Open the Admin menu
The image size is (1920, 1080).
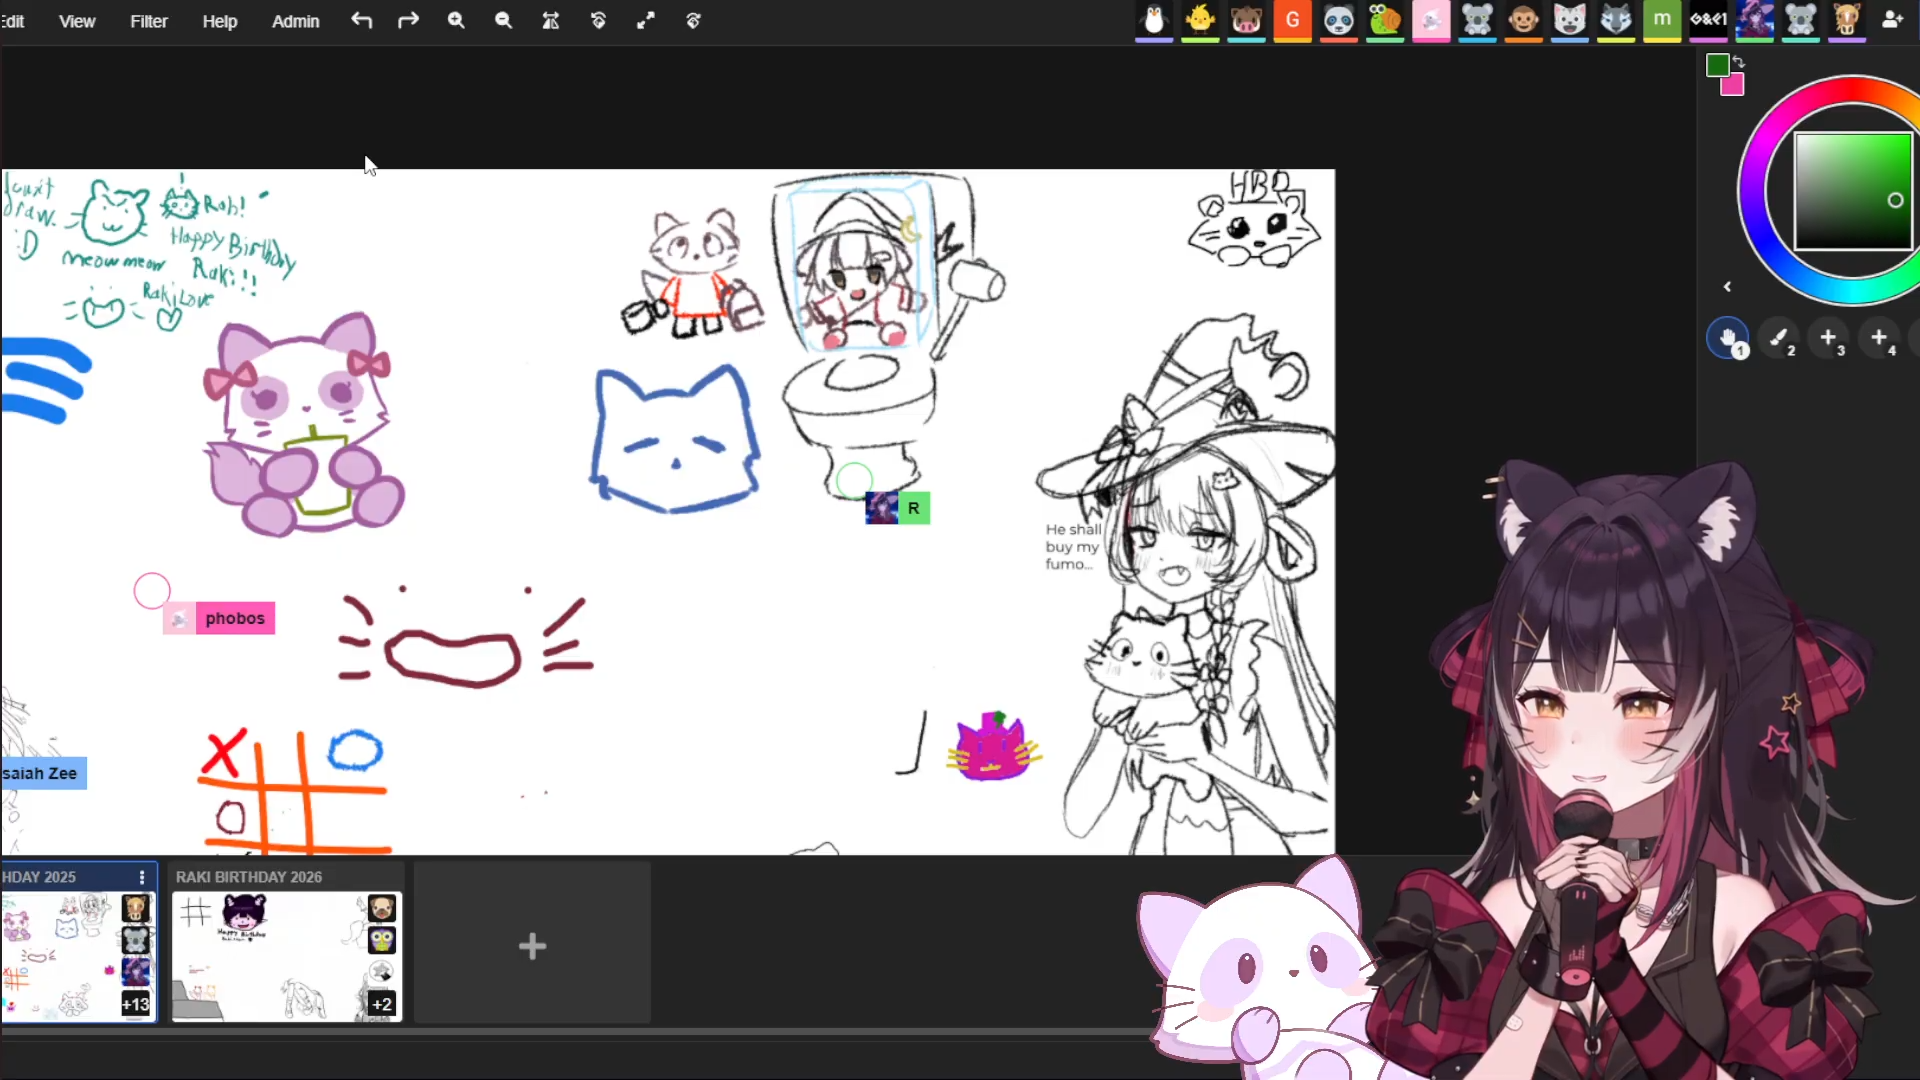click(x=295, y=21)
